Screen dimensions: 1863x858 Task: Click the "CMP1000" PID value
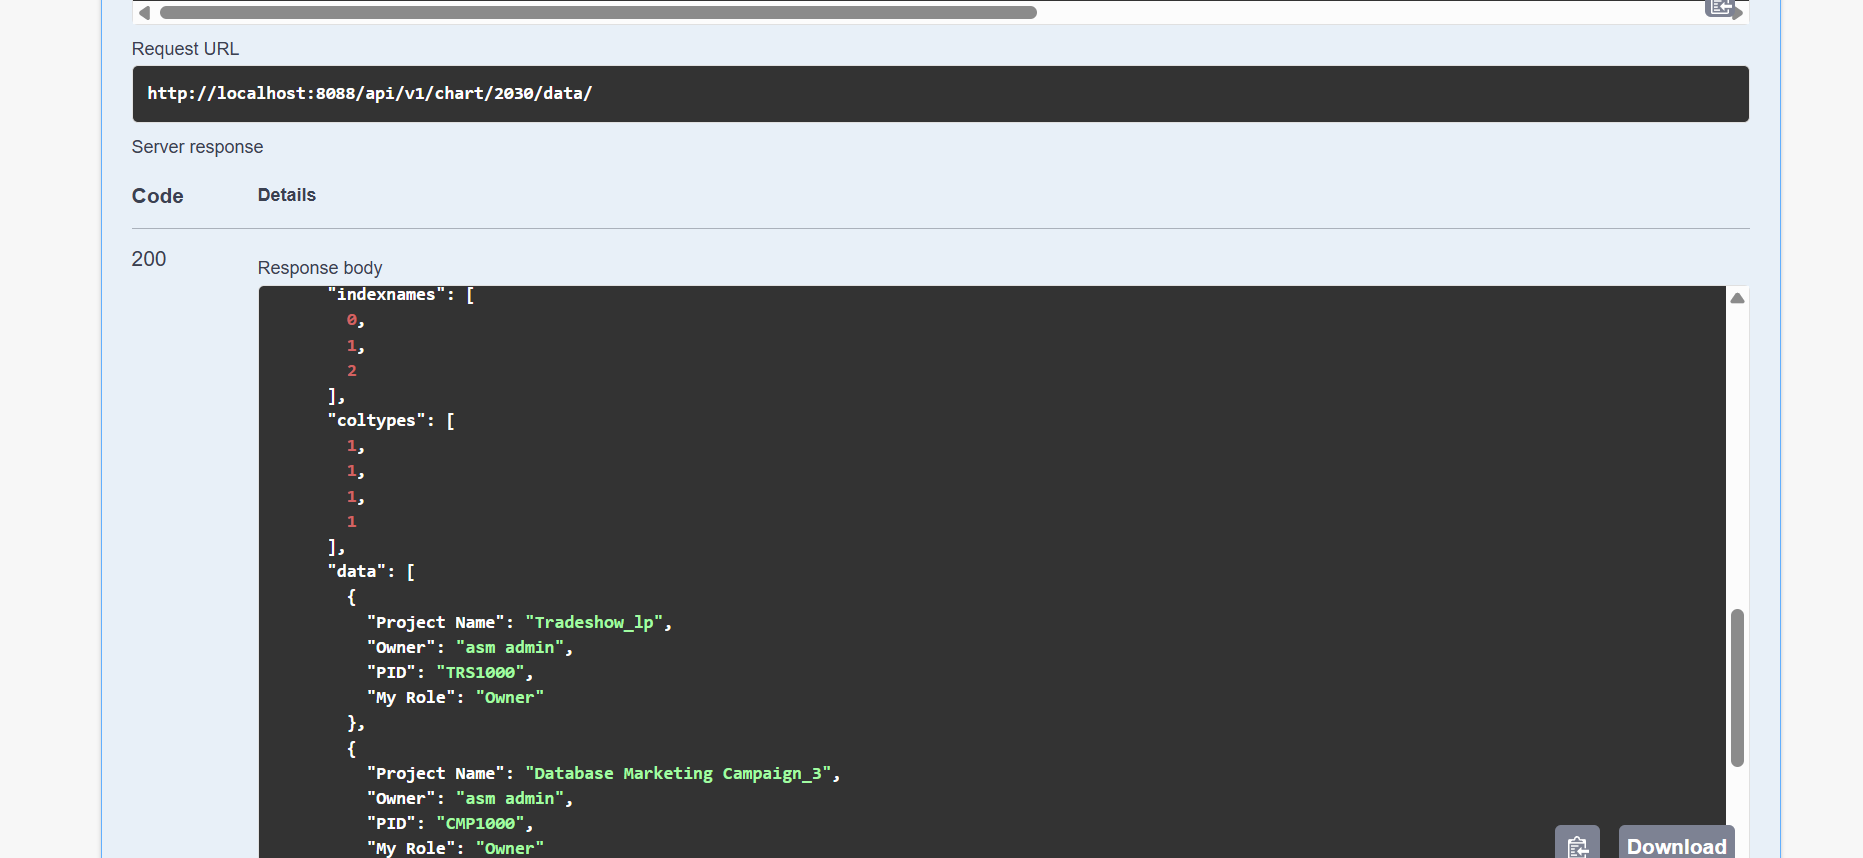(480, 824)
